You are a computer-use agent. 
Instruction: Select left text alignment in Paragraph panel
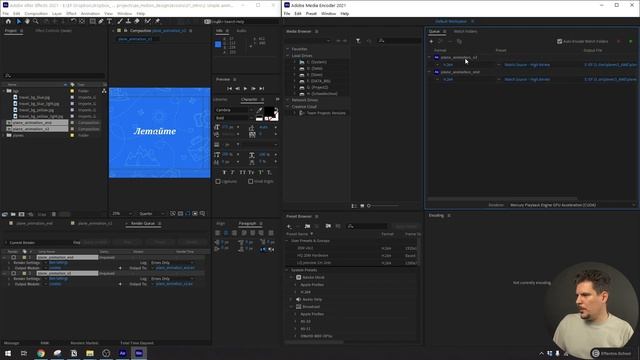click(x=218, y=233)
